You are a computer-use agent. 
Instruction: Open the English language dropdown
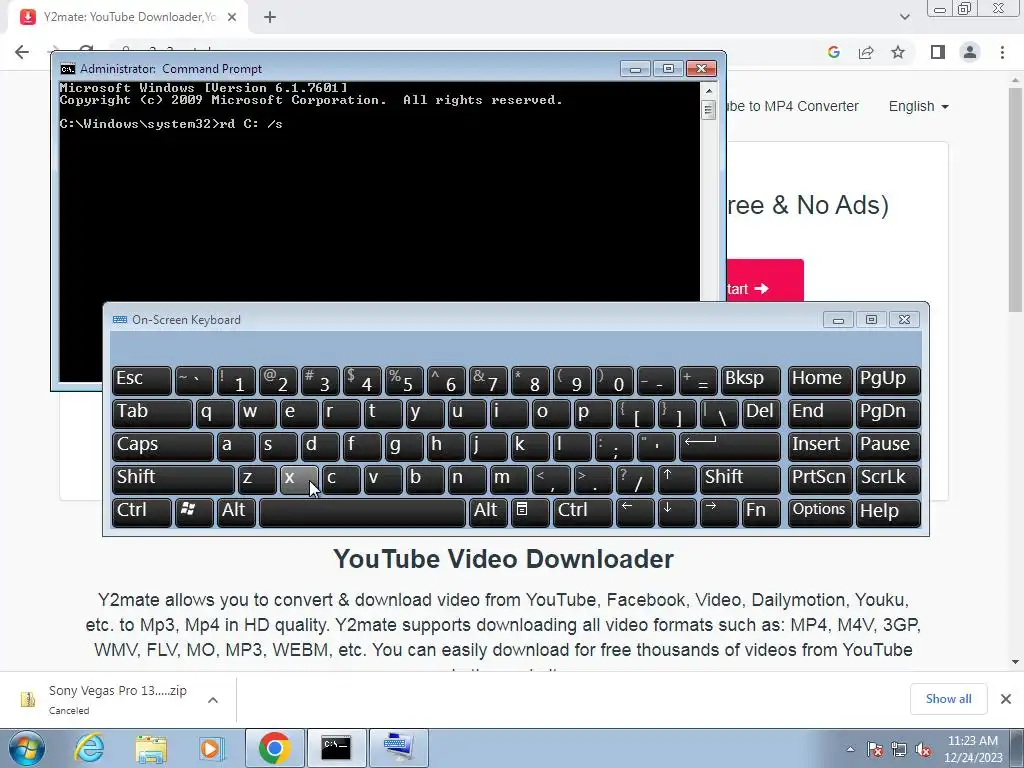918,106
